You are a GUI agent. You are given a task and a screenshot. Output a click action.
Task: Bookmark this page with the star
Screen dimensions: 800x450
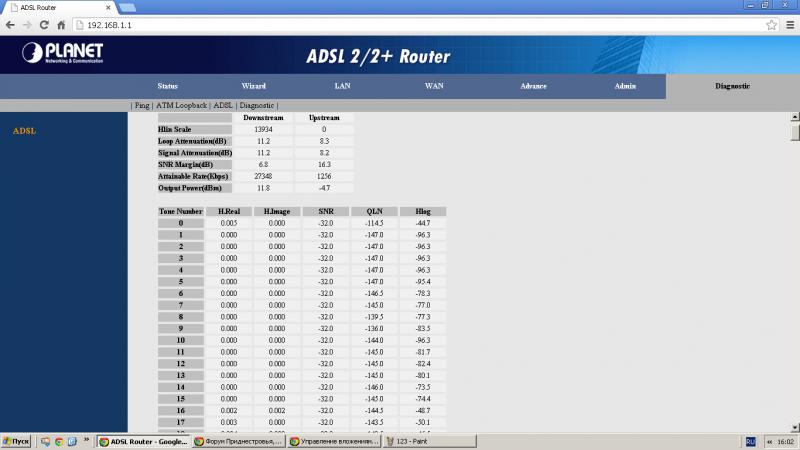[x=771, y=23]
